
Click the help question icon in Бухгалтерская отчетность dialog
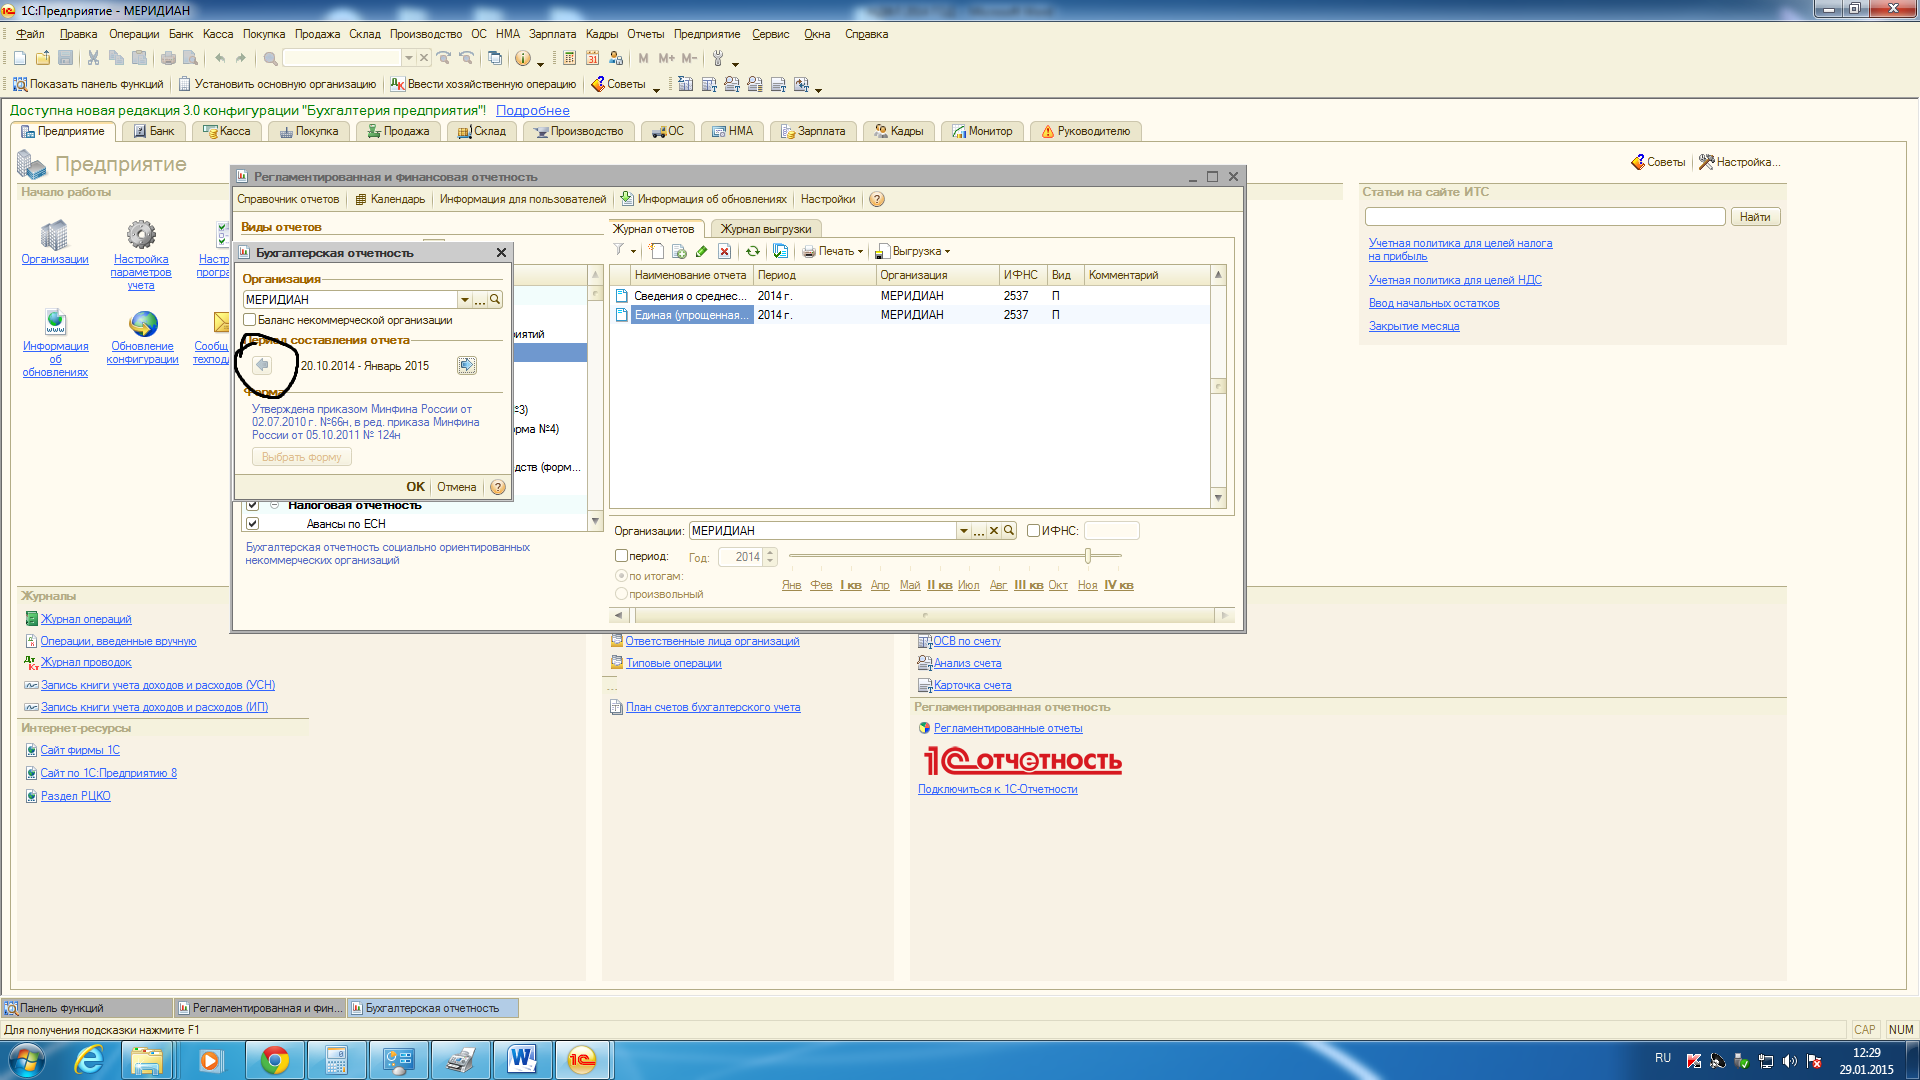pos(498,487)
